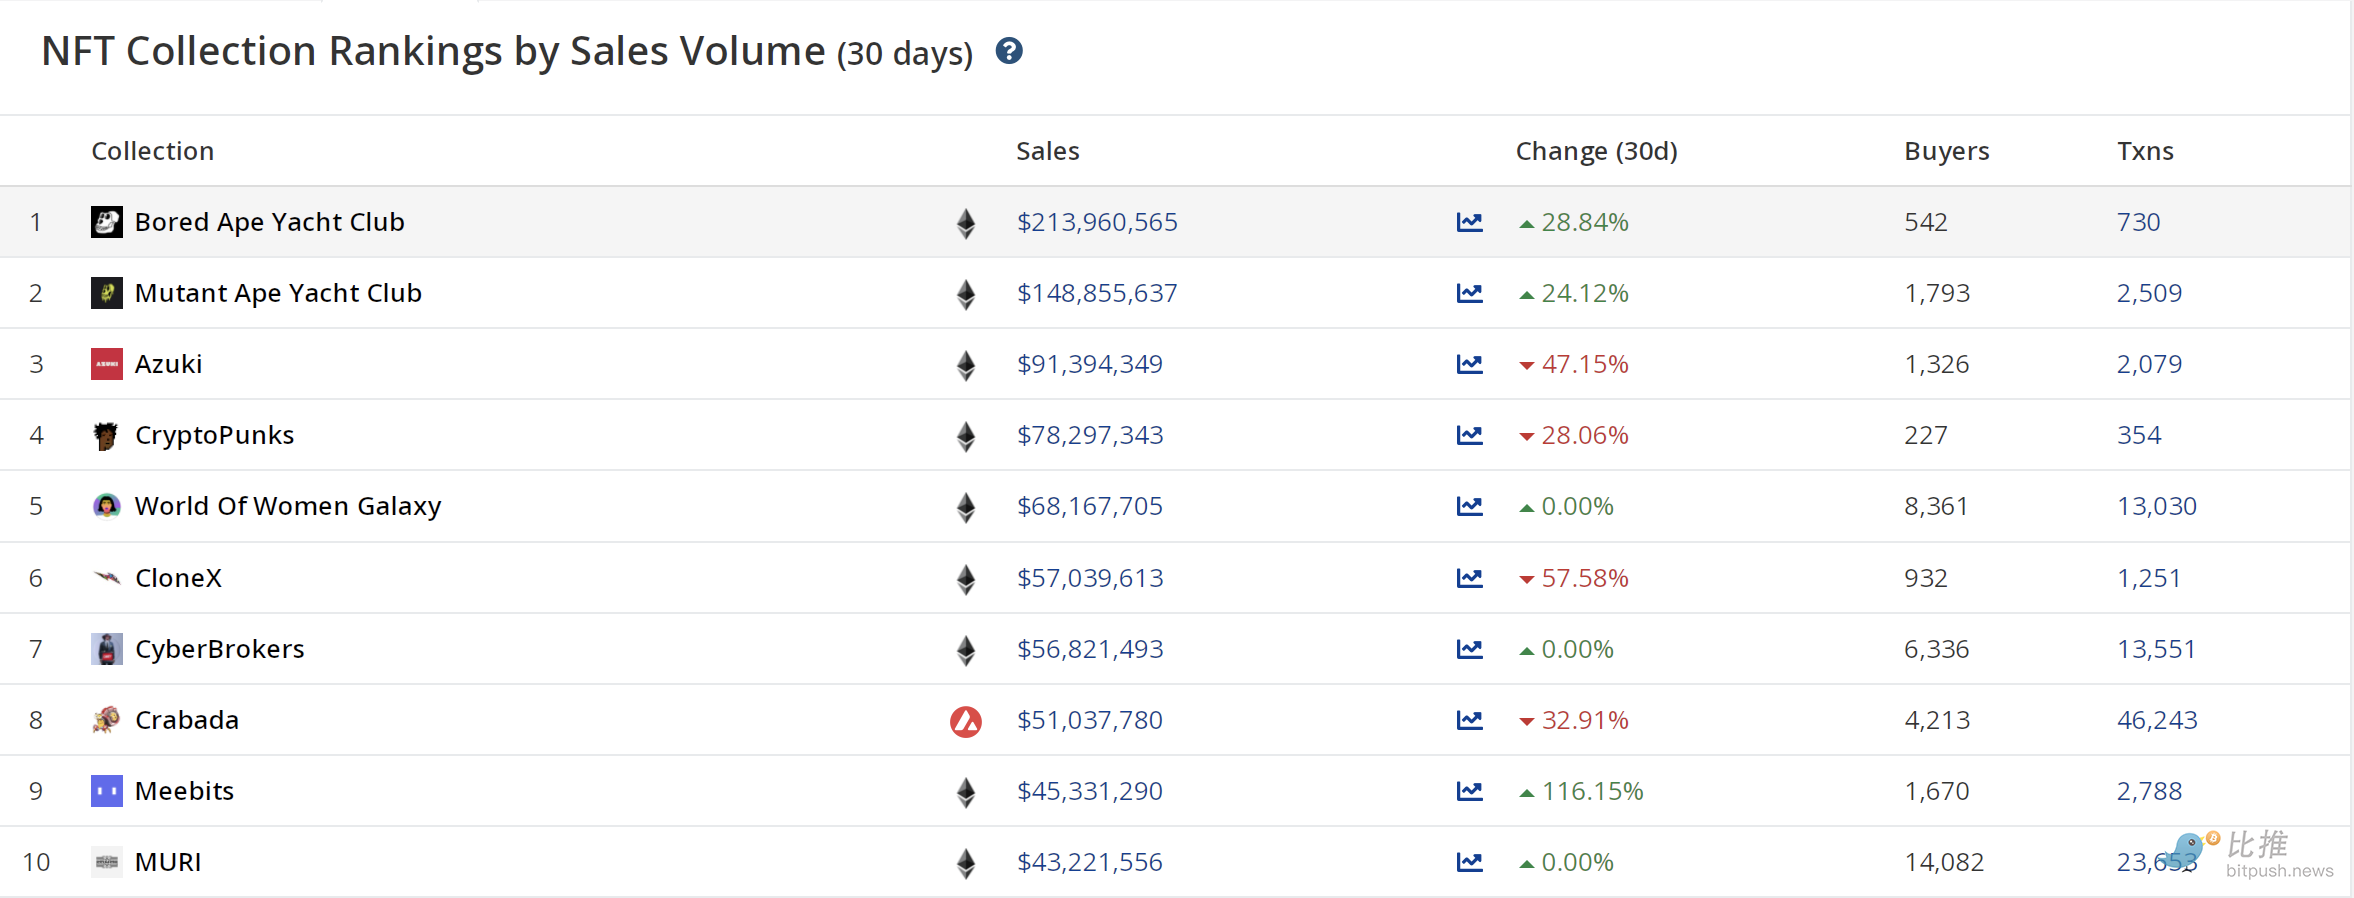Click the purple Meebits logo icon
Screen dimensions: 2354x898
click(x=107, y=791)
